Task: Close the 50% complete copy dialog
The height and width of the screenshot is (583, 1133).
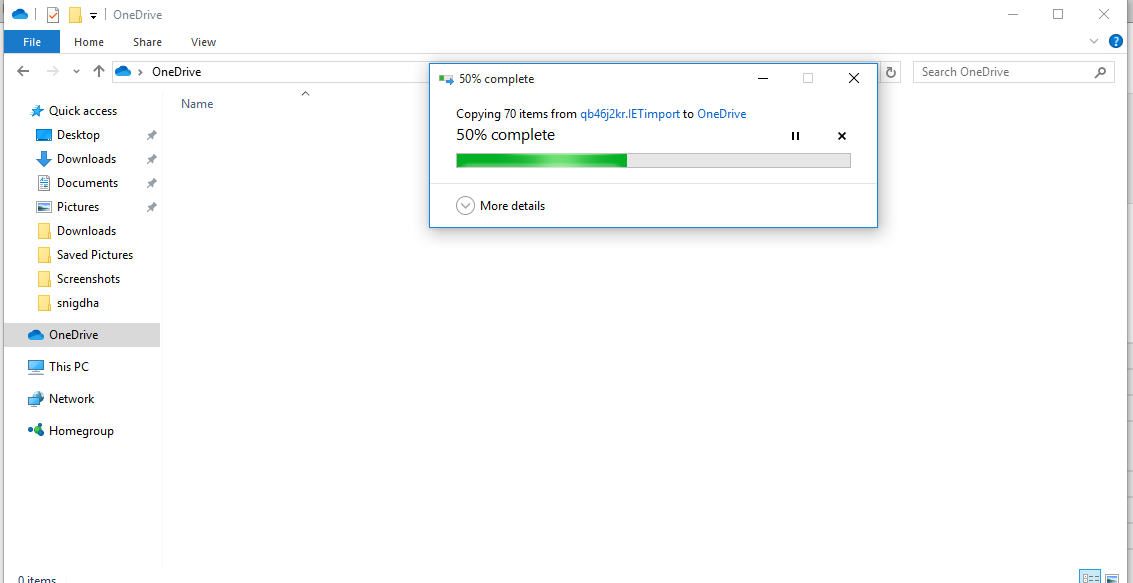Action: pos(853,79)
